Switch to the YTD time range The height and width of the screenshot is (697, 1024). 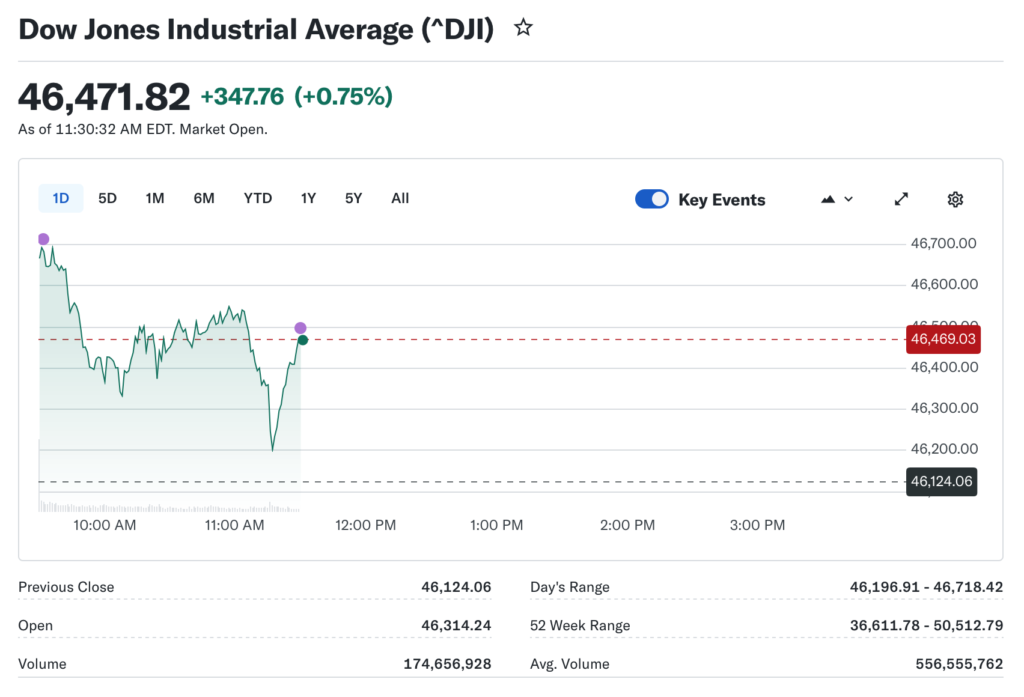click(257, 199)
